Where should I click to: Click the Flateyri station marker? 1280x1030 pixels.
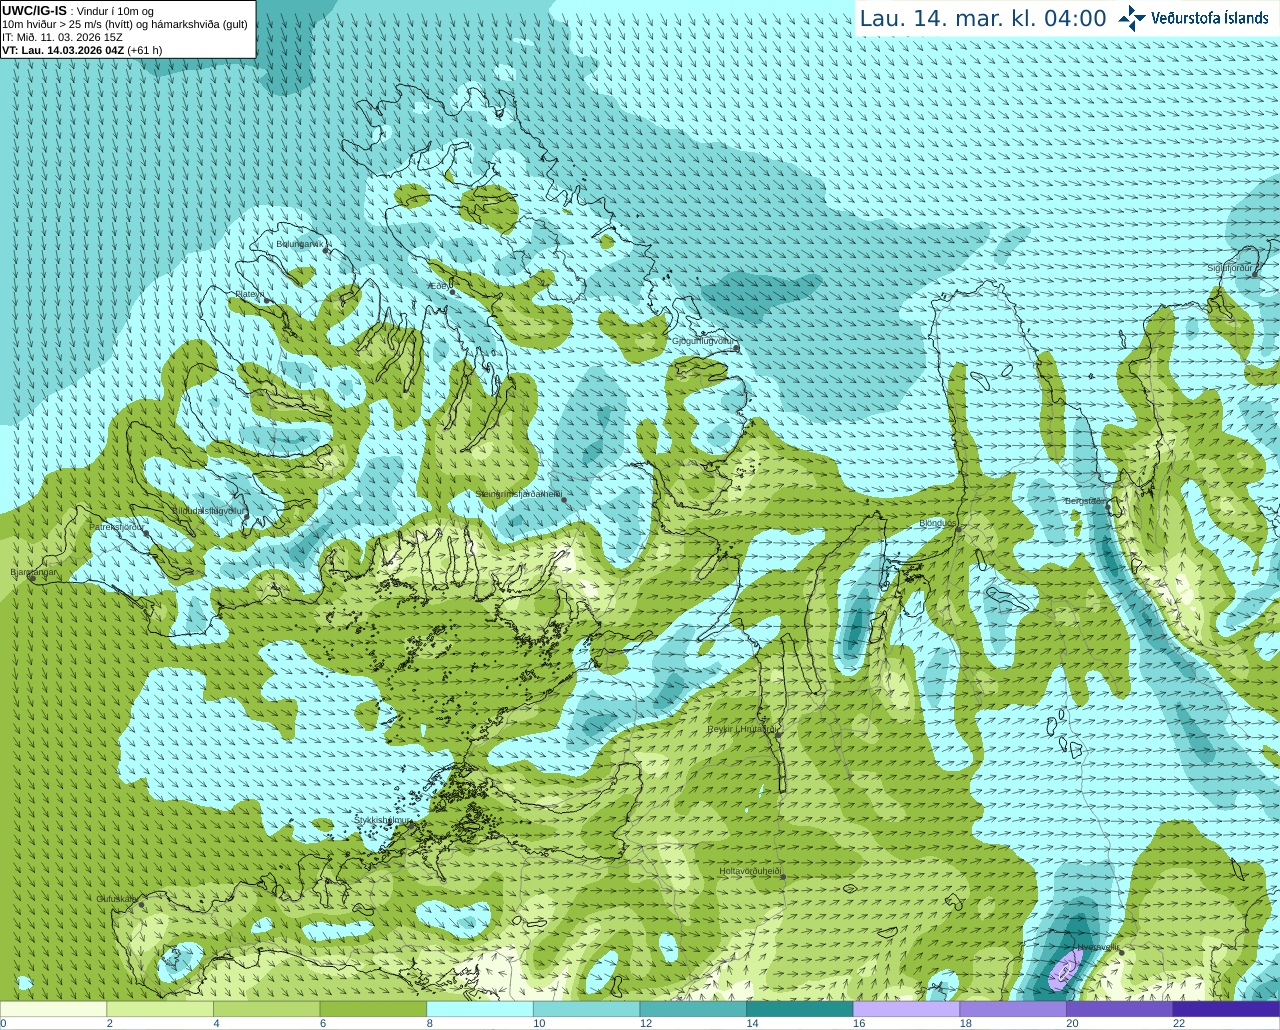[x=267, y=300]
